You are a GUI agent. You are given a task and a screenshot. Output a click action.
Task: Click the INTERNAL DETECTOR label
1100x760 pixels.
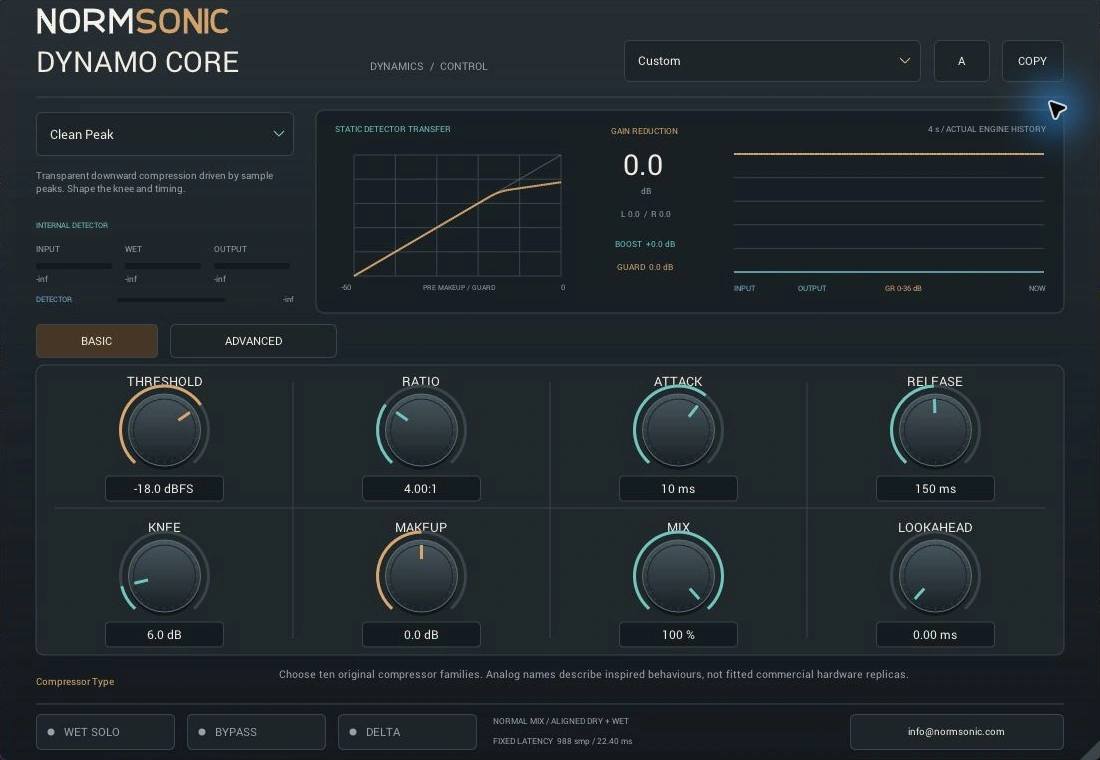coord(72,225)
